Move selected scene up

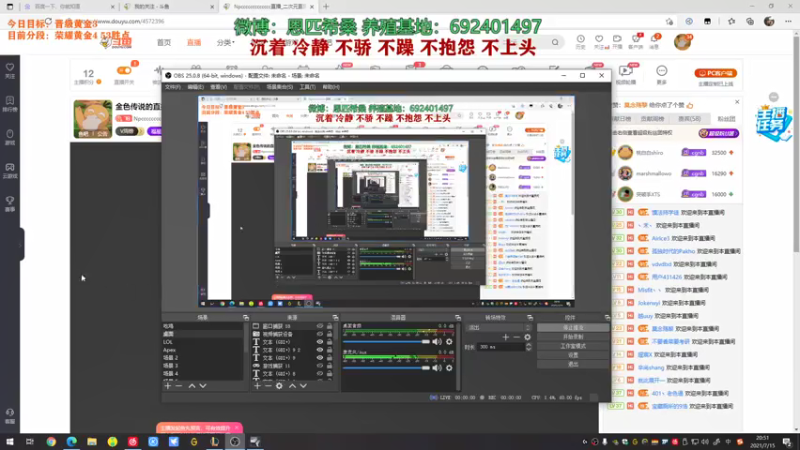tap(192, 386)
